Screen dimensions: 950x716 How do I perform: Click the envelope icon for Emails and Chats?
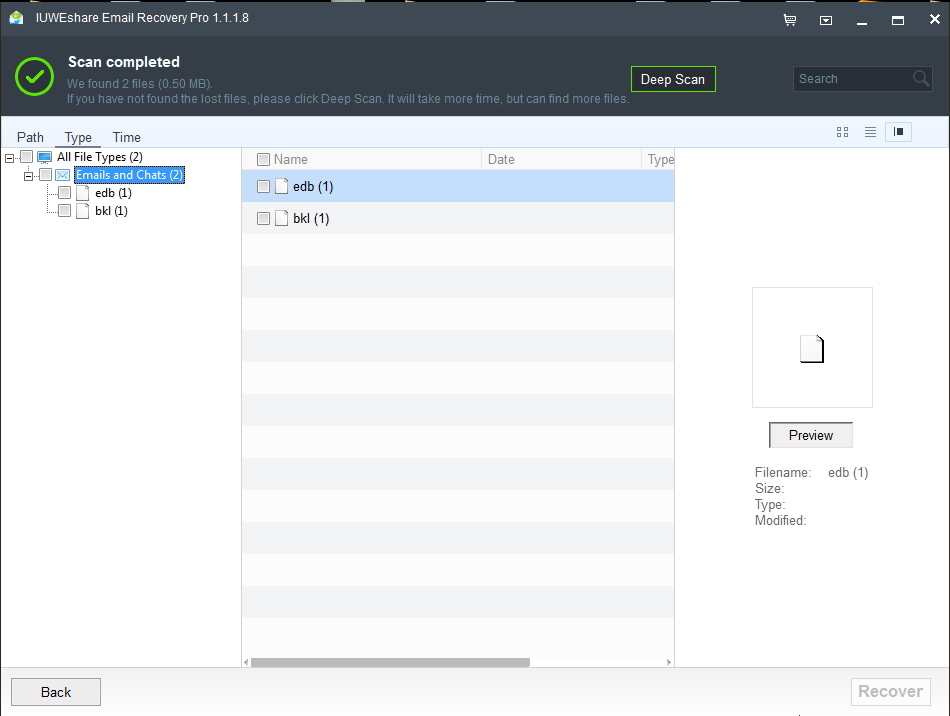[x=62, y=175]
